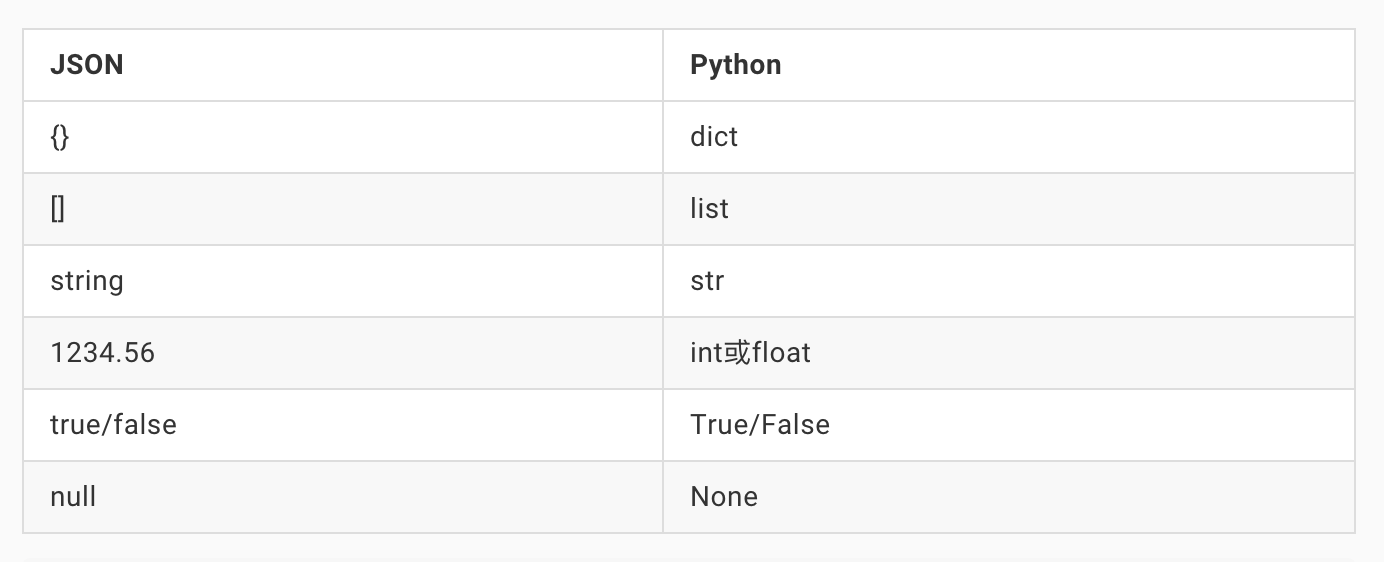Select the str cell in Python column
Screen dimensions: 1384x562
pyautogui.click(x=707, y=281)
